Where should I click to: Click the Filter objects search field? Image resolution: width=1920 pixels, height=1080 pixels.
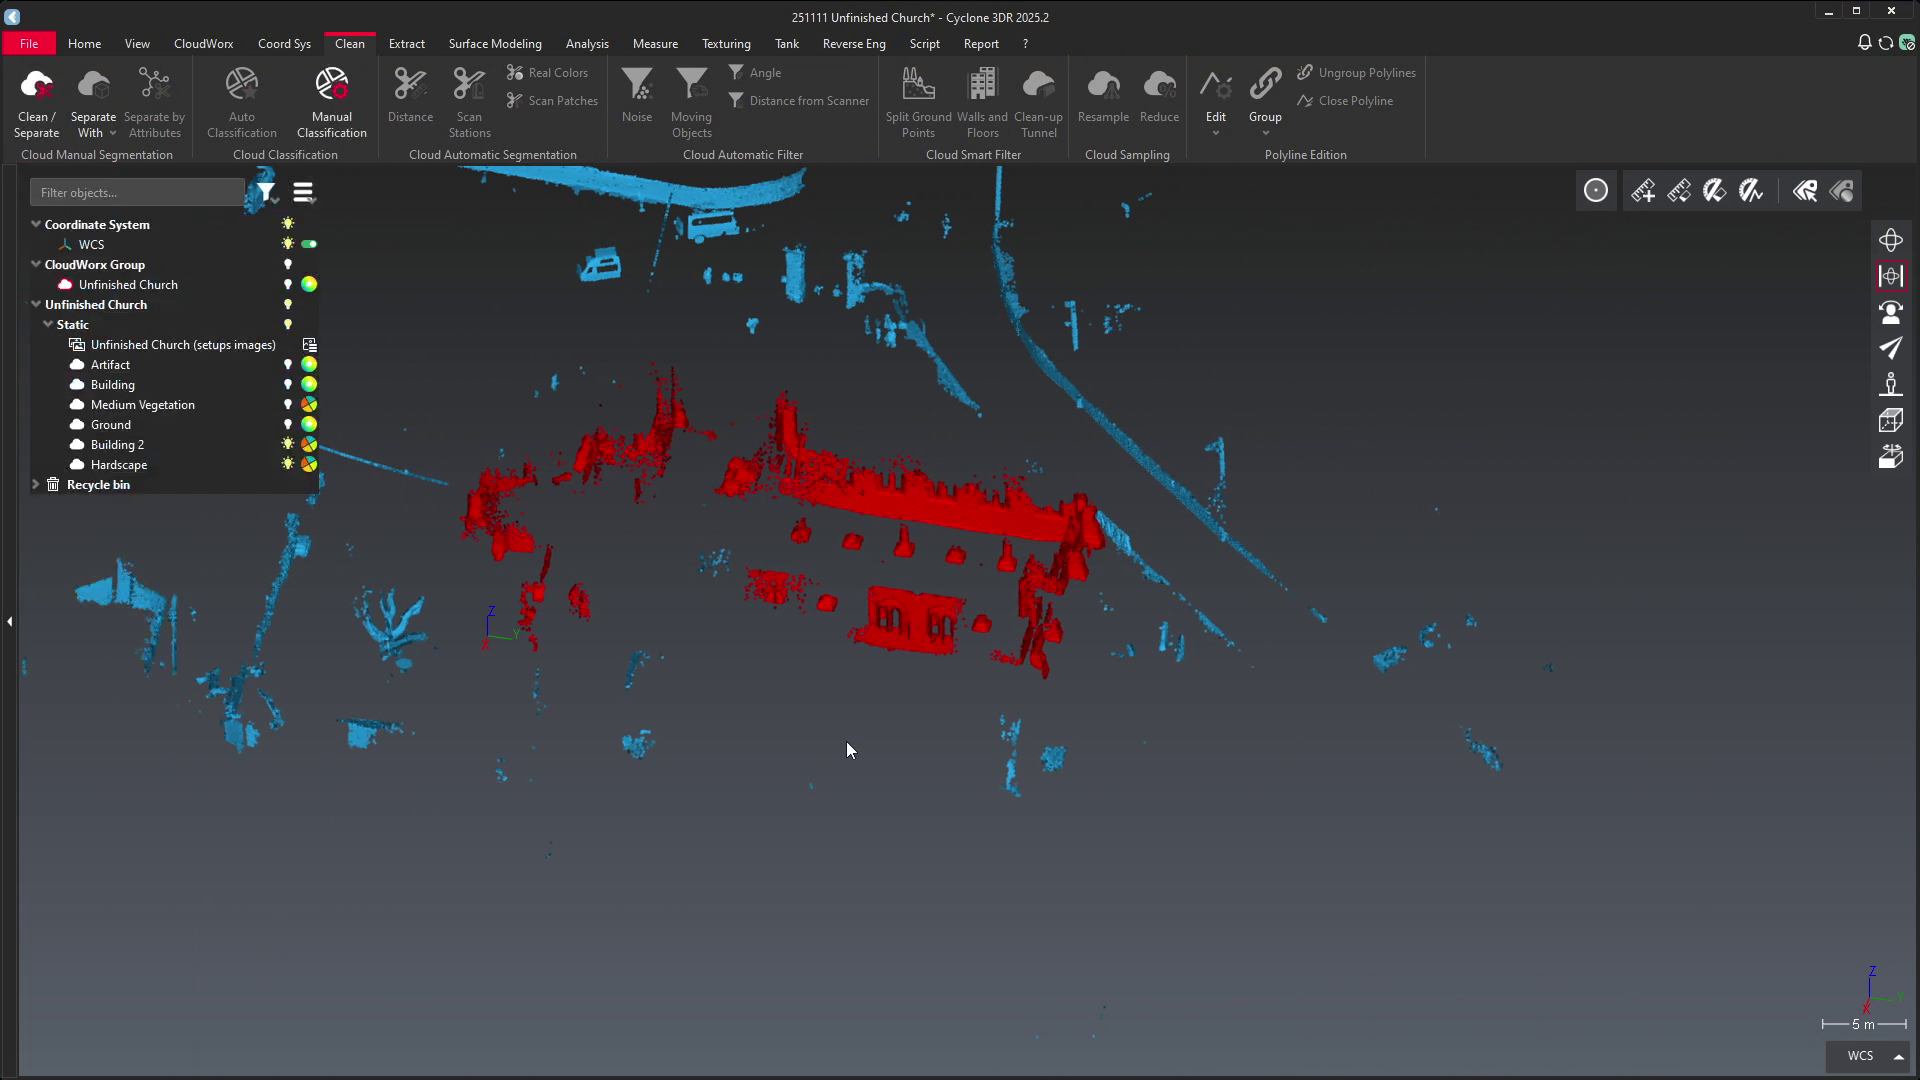(137, 192)
